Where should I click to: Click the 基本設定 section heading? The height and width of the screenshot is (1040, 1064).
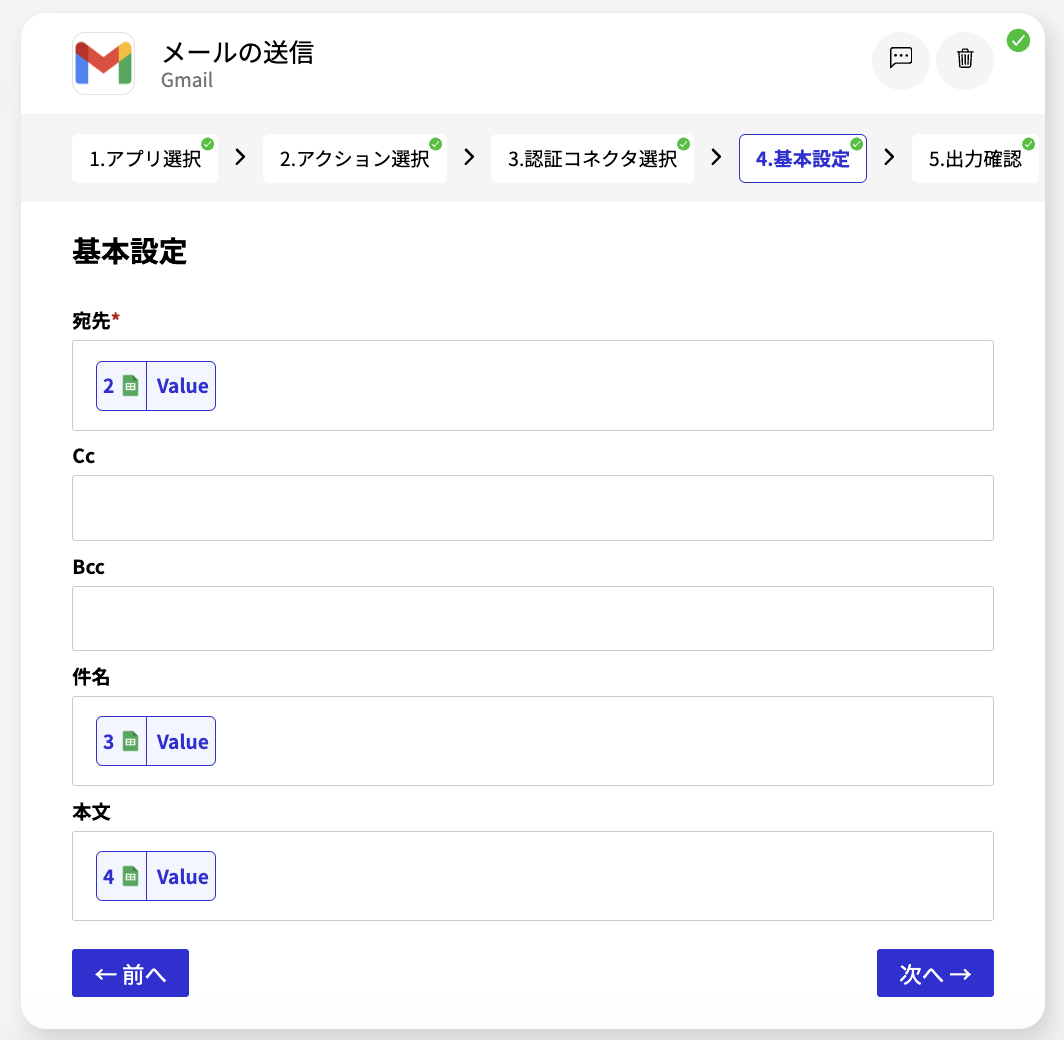point(130,251)
